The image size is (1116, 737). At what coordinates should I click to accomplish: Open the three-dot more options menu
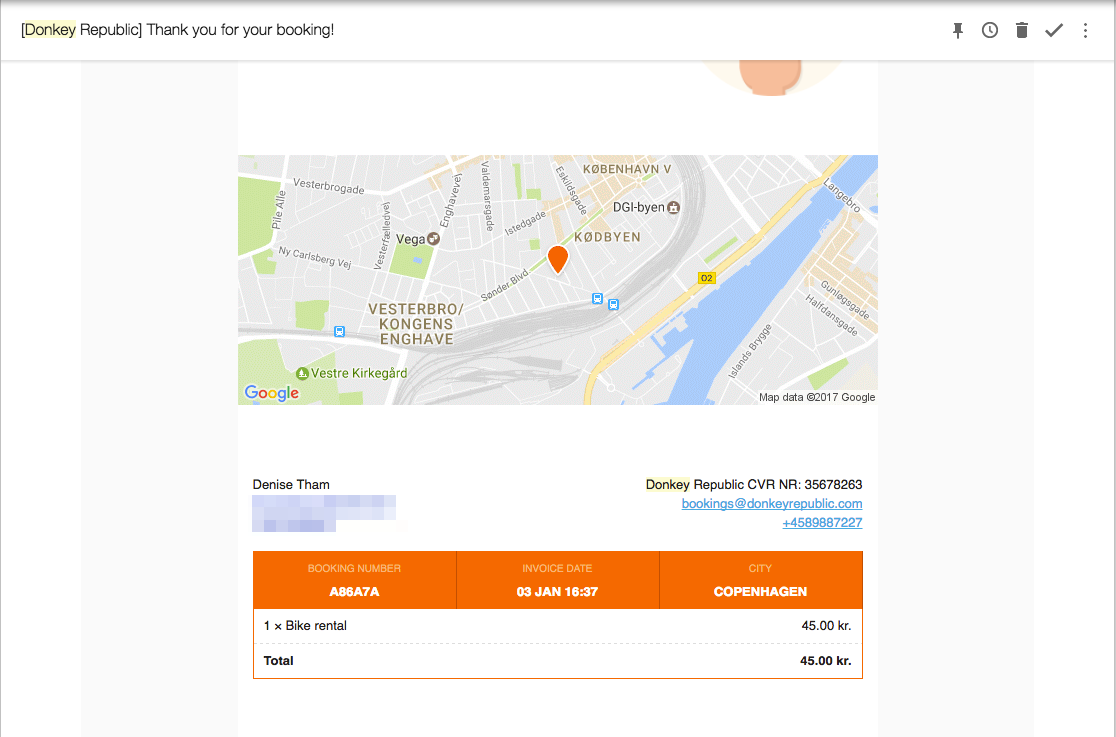1085,30
